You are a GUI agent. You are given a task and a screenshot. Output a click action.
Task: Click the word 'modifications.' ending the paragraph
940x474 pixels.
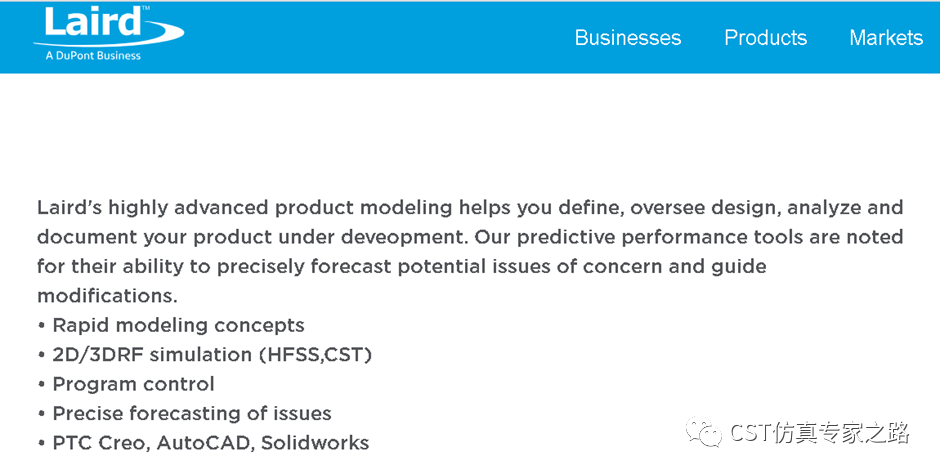[x=107, y=296]
